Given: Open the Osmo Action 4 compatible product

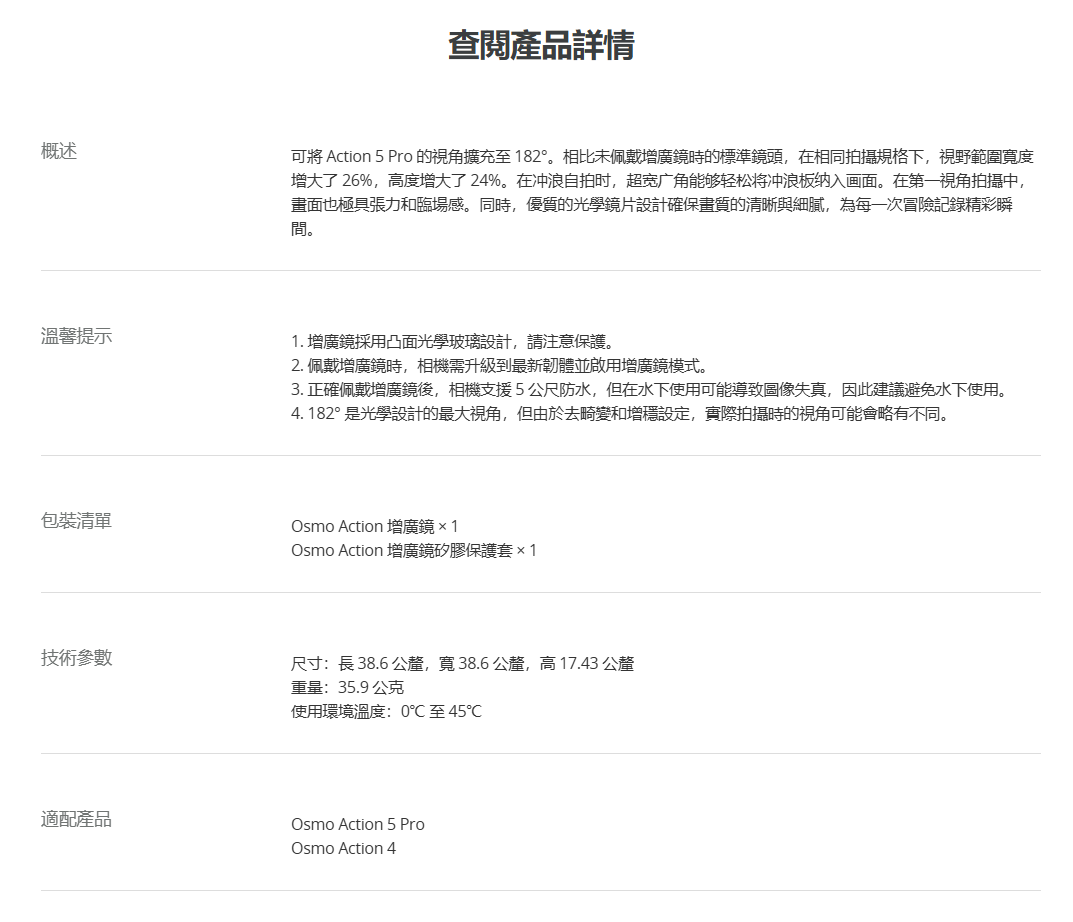Looking at the screenshot, I should pyautogui.click(x=344, y=849).
